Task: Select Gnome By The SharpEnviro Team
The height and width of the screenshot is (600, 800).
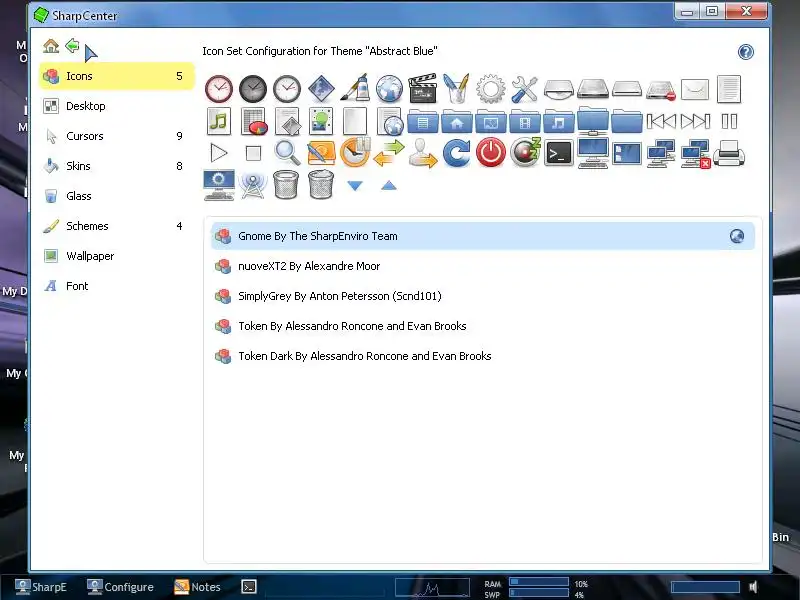Action: (483, 236)
